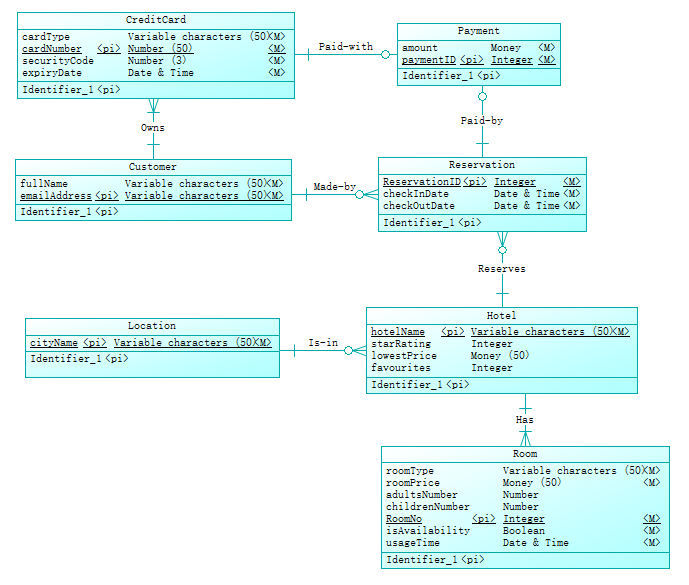This screenshot has height=585, width=689.
Task: Select the CreditCard entity title
Action: tap(155, 20)
